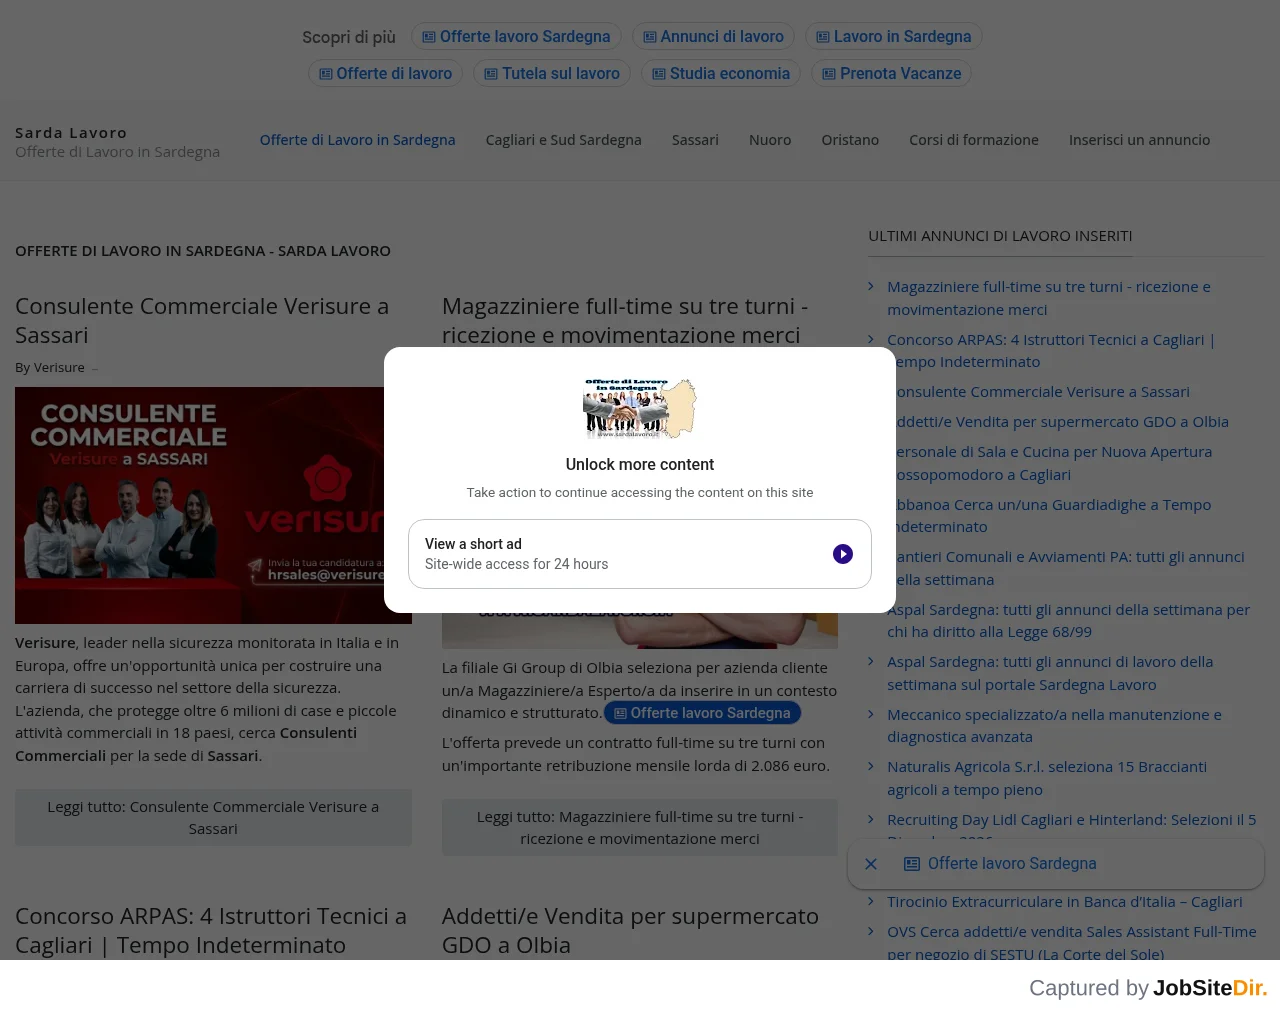The height and width of the screenshot is (1018, 1280).
Task: Open sidebar link Tirocinio Extracurriculare in Banca d'Italia
Action: (x=1065, y=902)
